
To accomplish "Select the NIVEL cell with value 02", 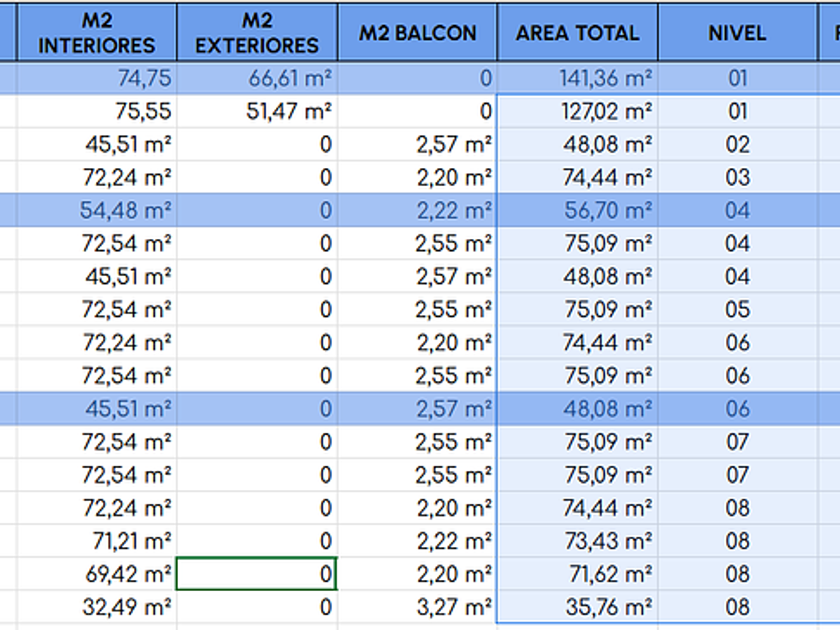I will coord(737,144).
